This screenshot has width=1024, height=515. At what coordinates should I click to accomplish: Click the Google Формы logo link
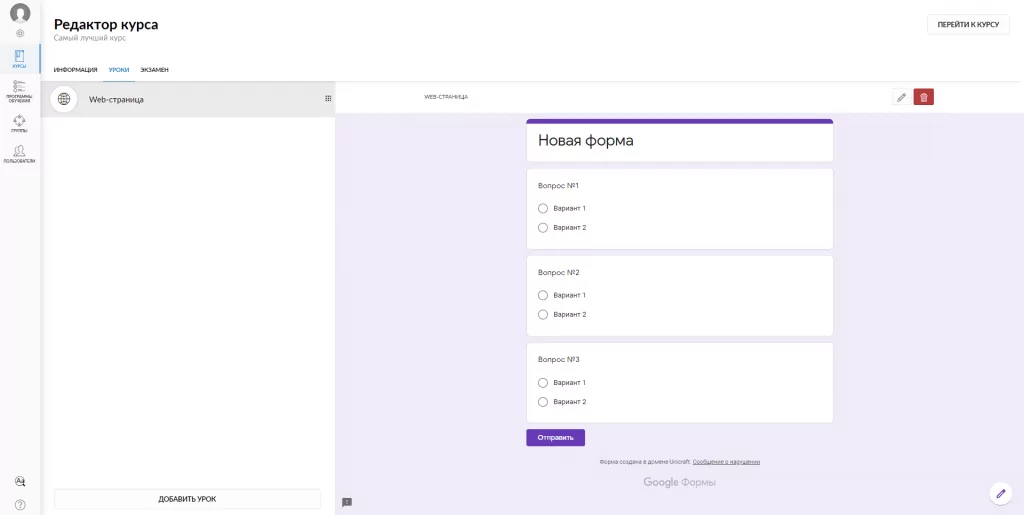click(679, 482)
